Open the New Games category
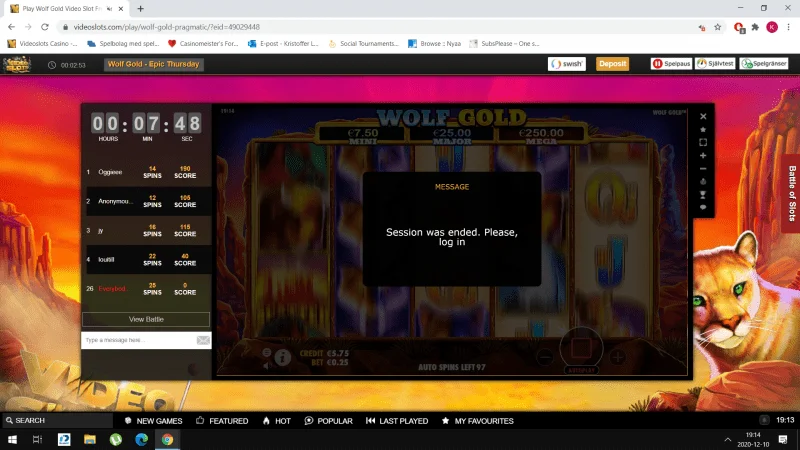Viewport: 800px width, 450px height. click(153, 421)
